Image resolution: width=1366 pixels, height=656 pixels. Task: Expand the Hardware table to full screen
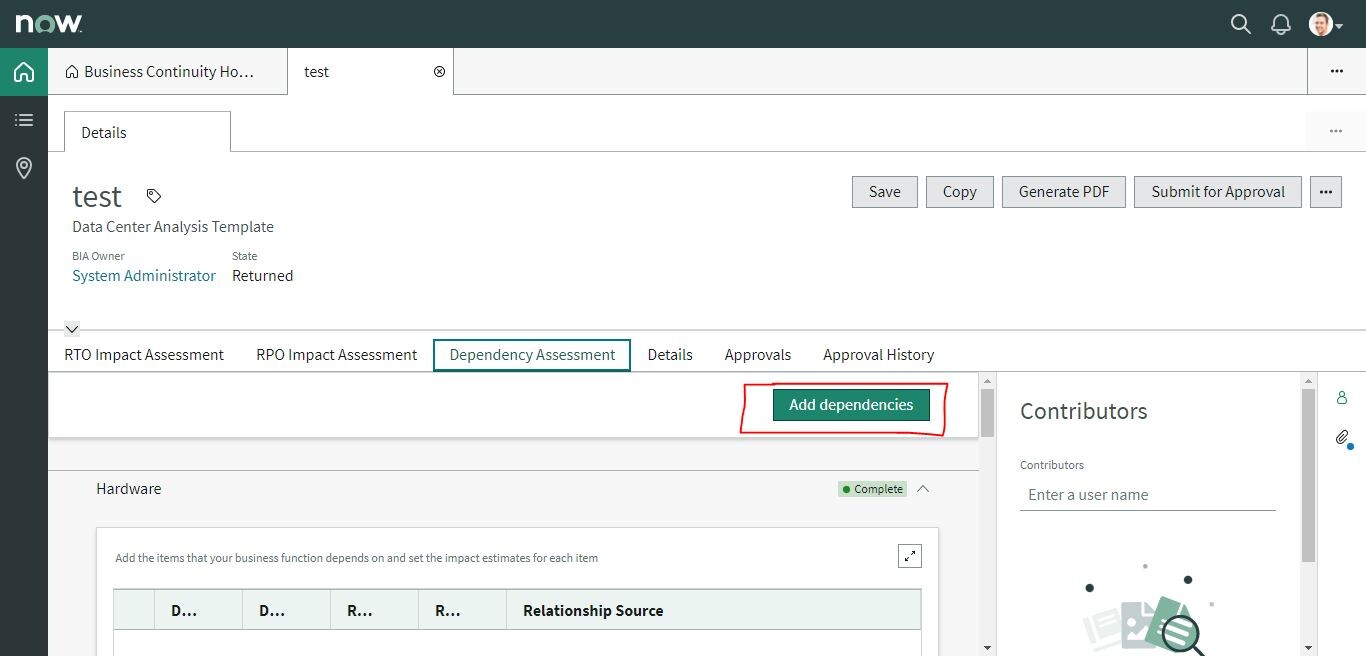(x=910, y=555)
